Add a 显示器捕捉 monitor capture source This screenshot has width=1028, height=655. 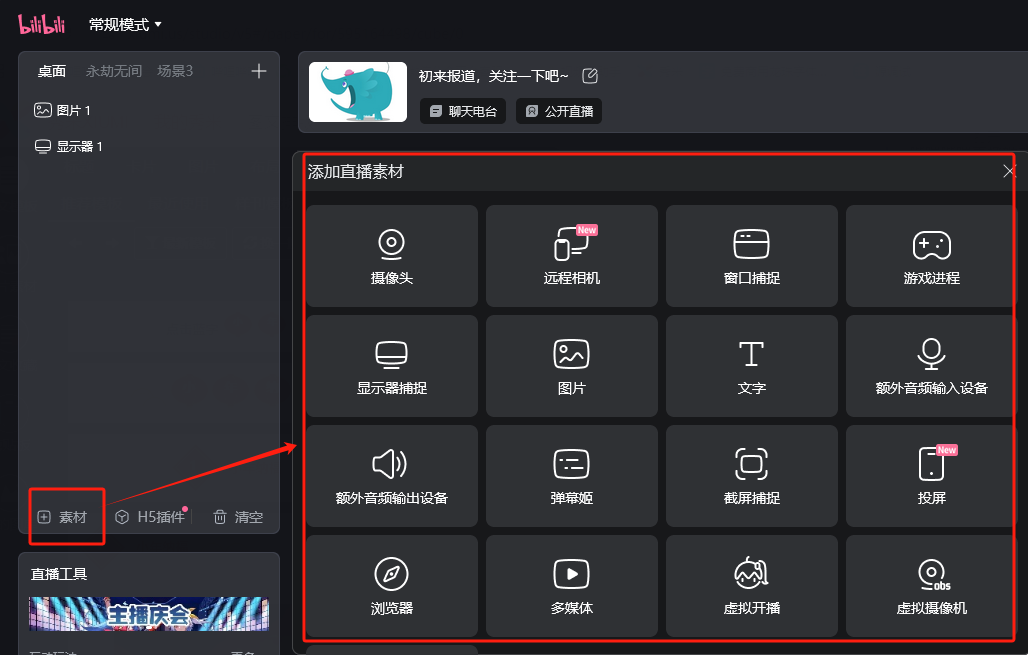click(x=391, y=365)
